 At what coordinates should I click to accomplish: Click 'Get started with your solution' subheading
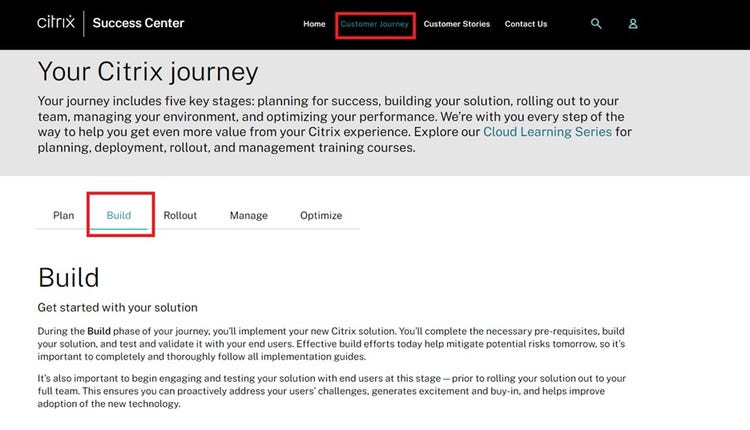tap(117, 308)
